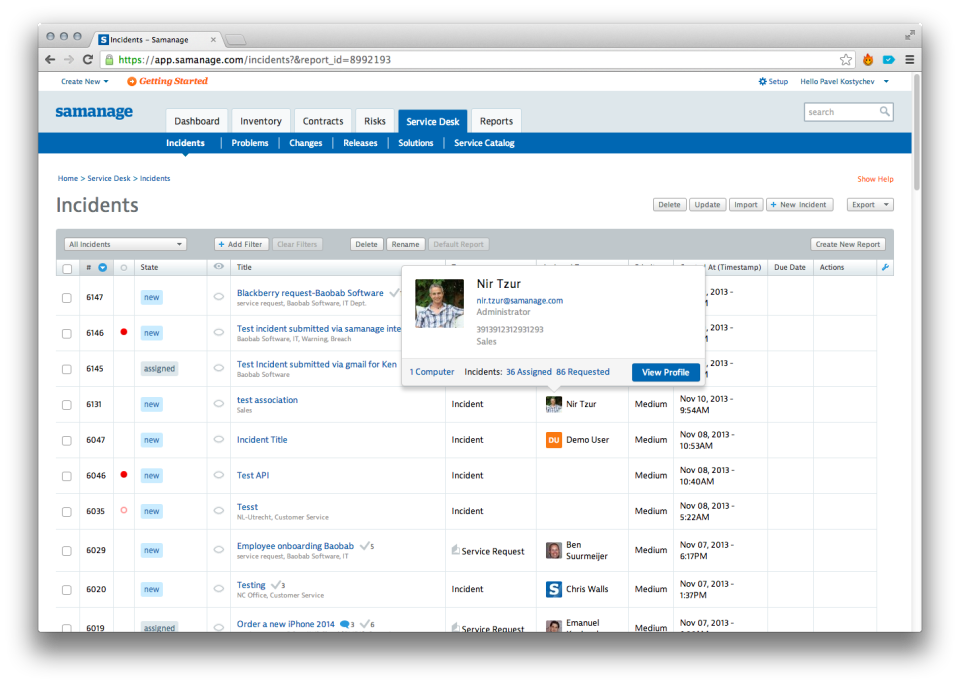The image size is (960, 685).
Task: Open the nir.tzur@samanage.com email link
Action: [x=519, y=300]
